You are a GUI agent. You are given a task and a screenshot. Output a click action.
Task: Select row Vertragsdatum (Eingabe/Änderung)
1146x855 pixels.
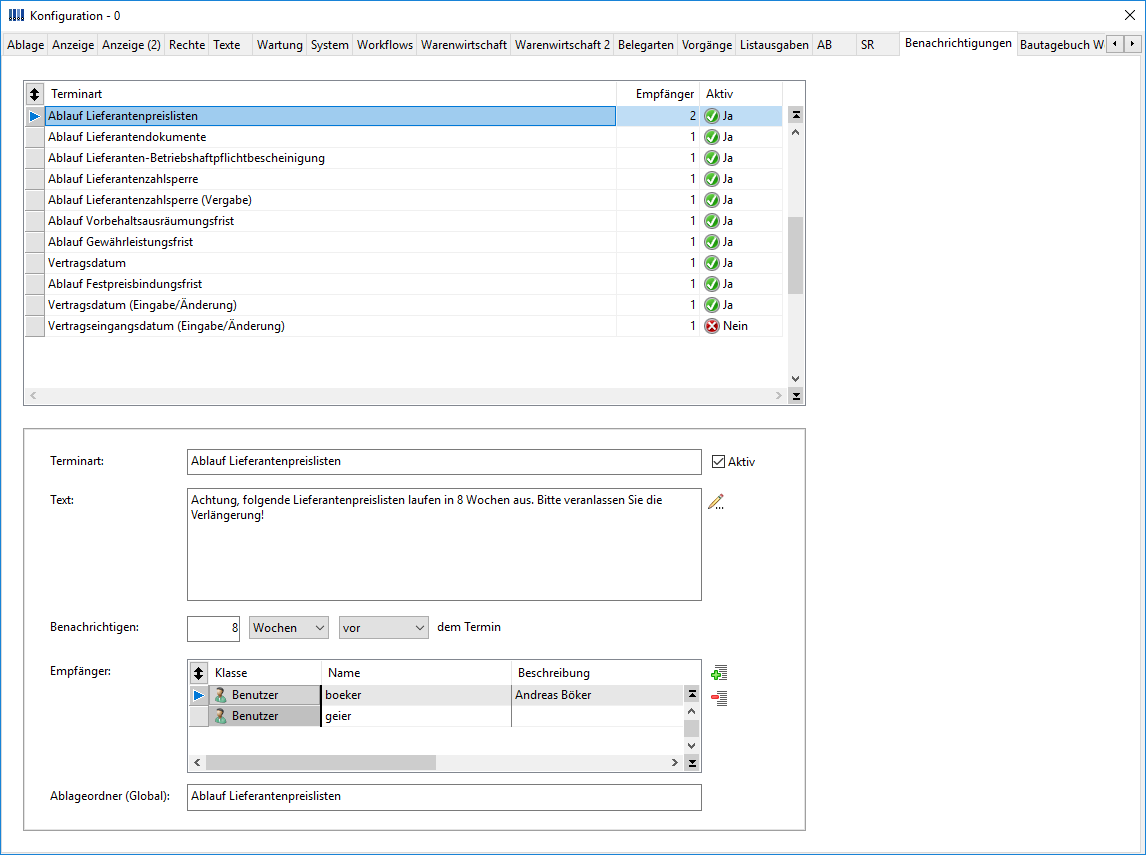click(403, 305)
